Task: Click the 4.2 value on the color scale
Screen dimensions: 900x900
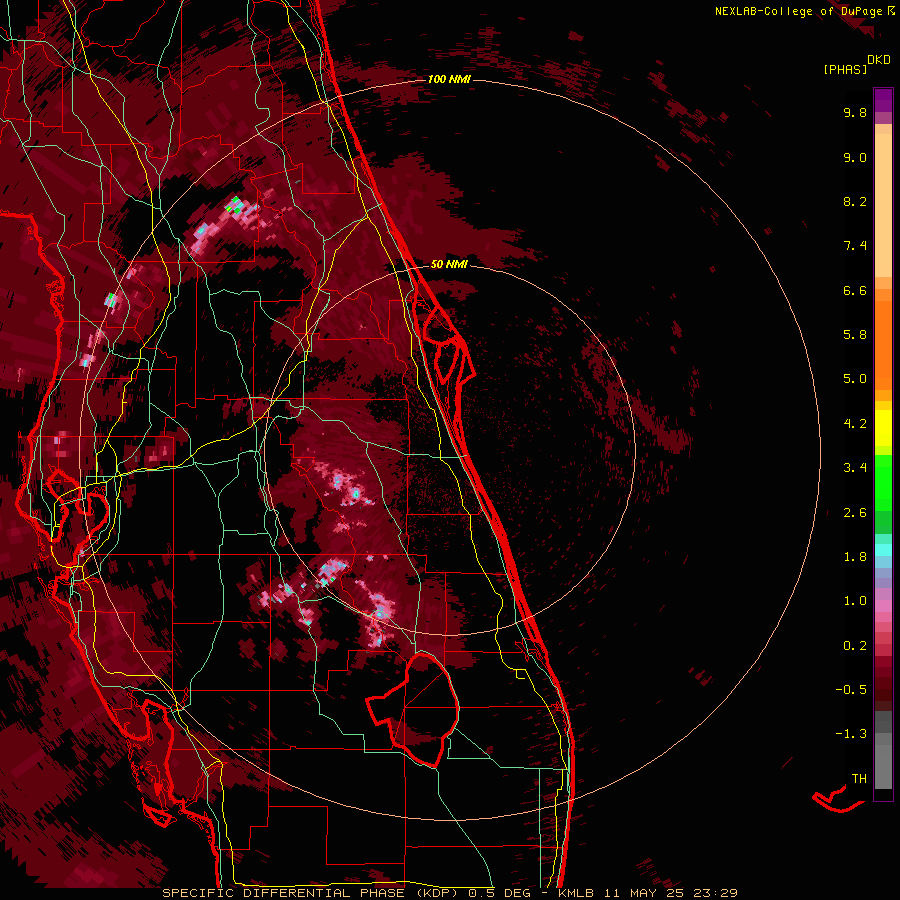Action: click(x=855, y=424)
